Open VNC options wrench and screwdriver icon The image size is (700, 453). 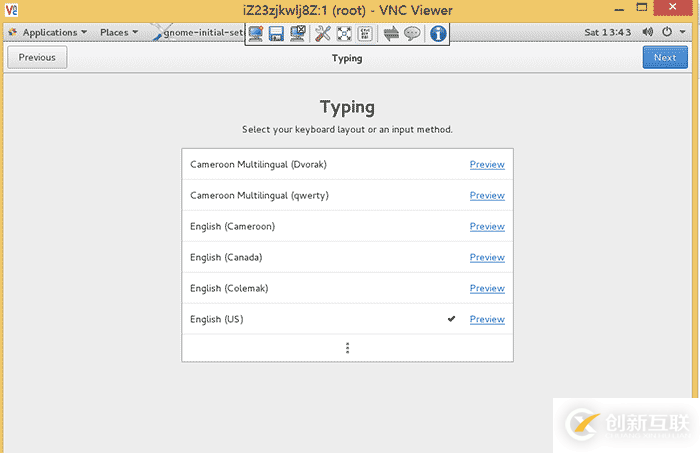(x=322, y=34)
